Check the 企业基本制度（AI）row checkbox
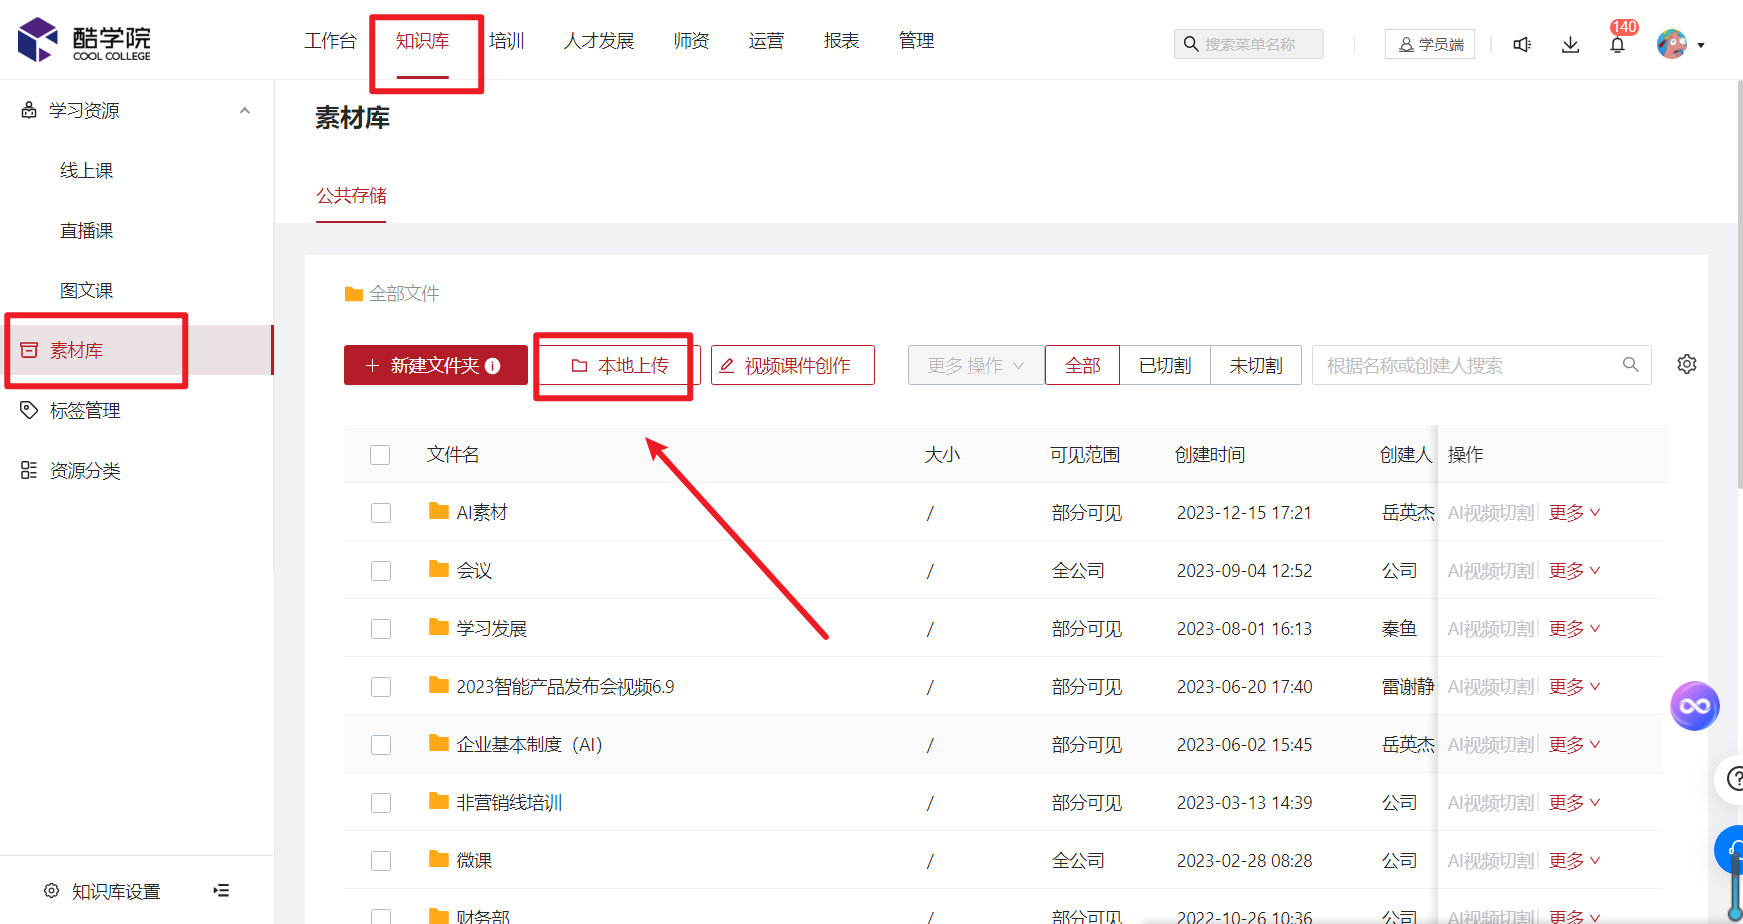This screenshot has height=924, width=1743. click(x=381, y=745)
